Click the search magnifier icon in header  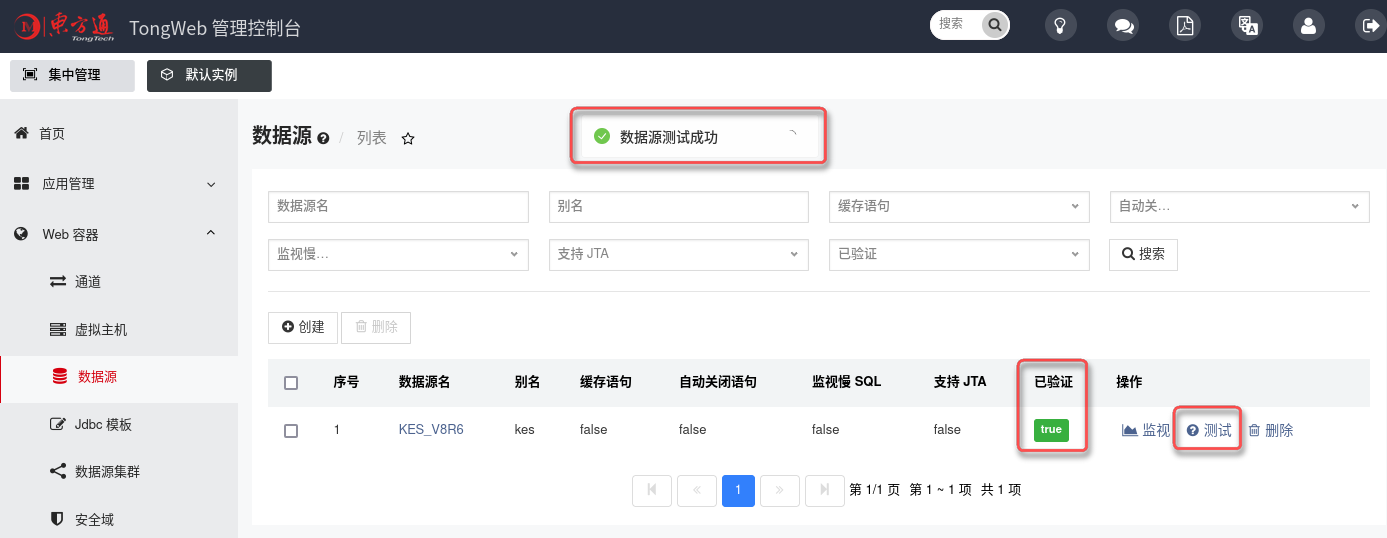click(994, 25)
